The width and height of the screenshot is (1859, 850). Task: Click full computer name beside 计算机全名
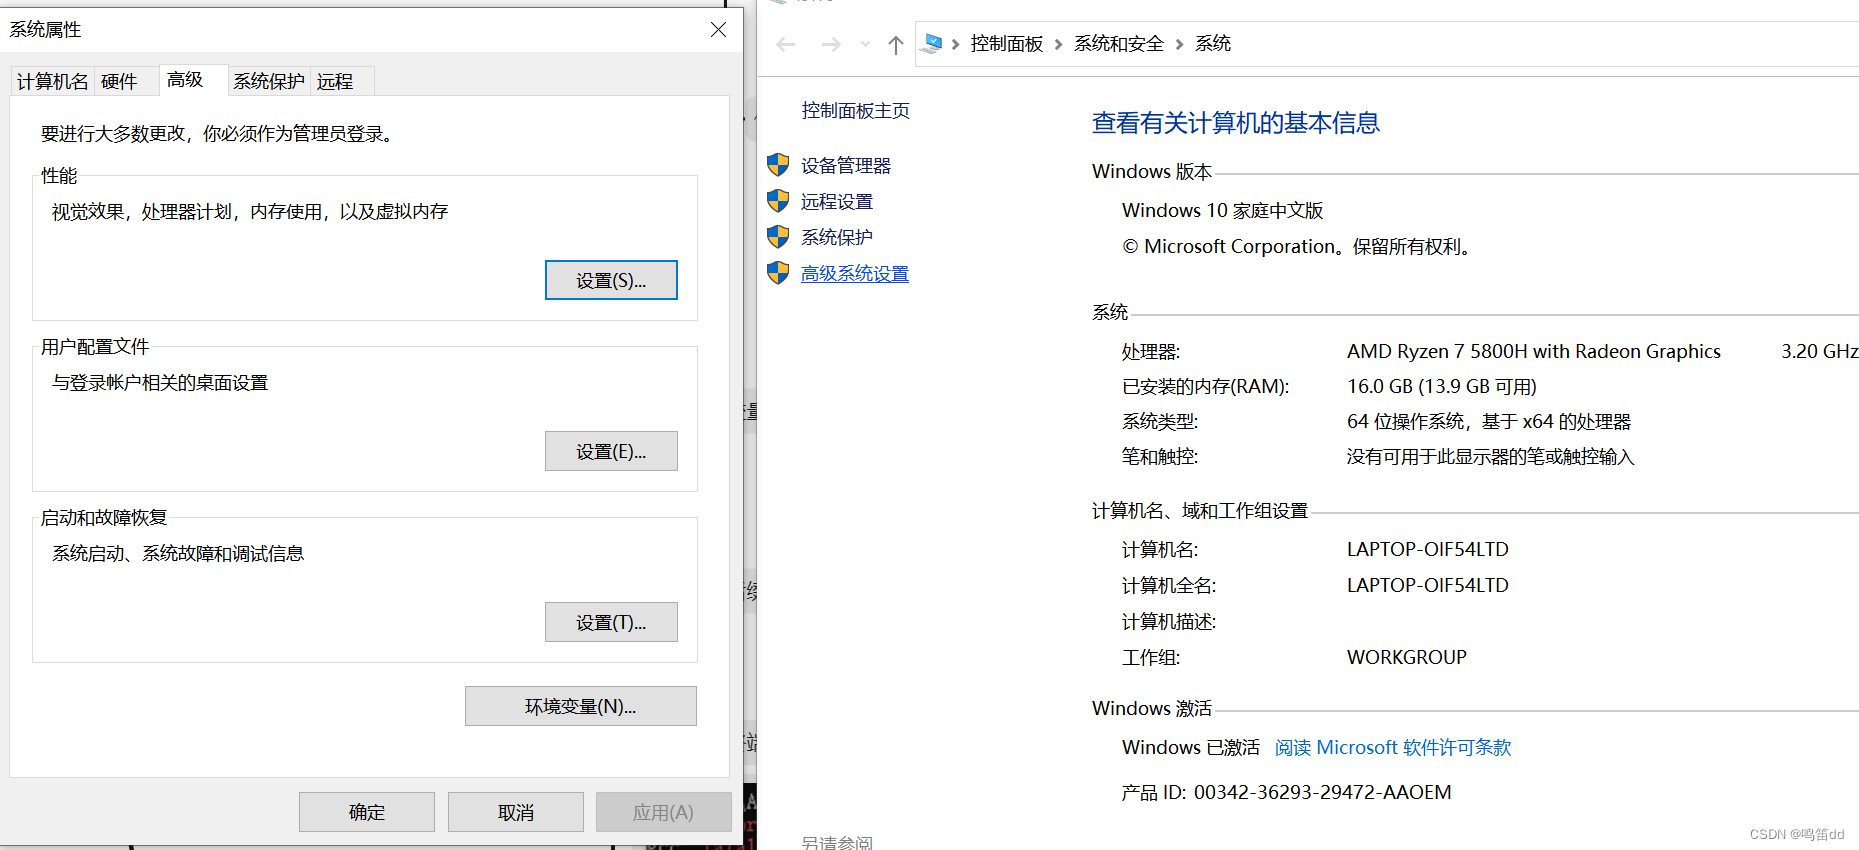click(1427, 585)
